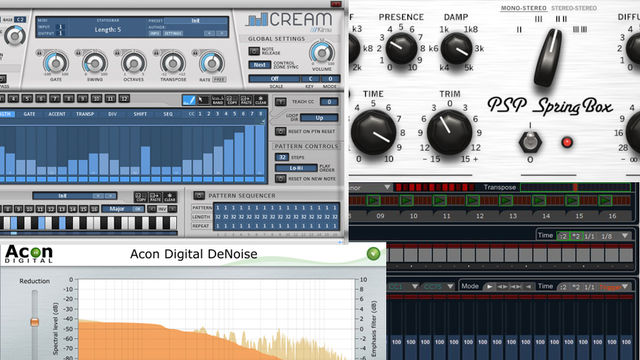The image size is (640, 360).
Task: Expand the dropdown arrow left of Transpose
Action: tap(387, 187)
